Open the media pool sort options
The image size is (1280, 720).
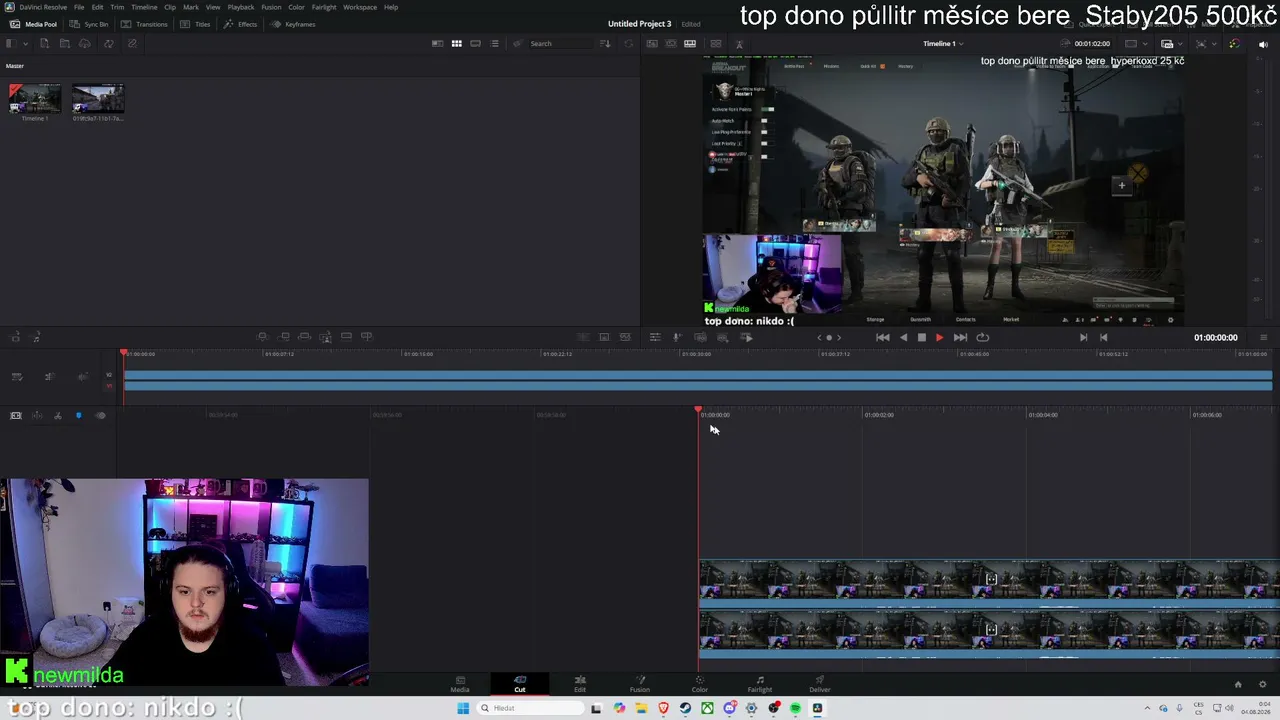click(x=604, y=44)
